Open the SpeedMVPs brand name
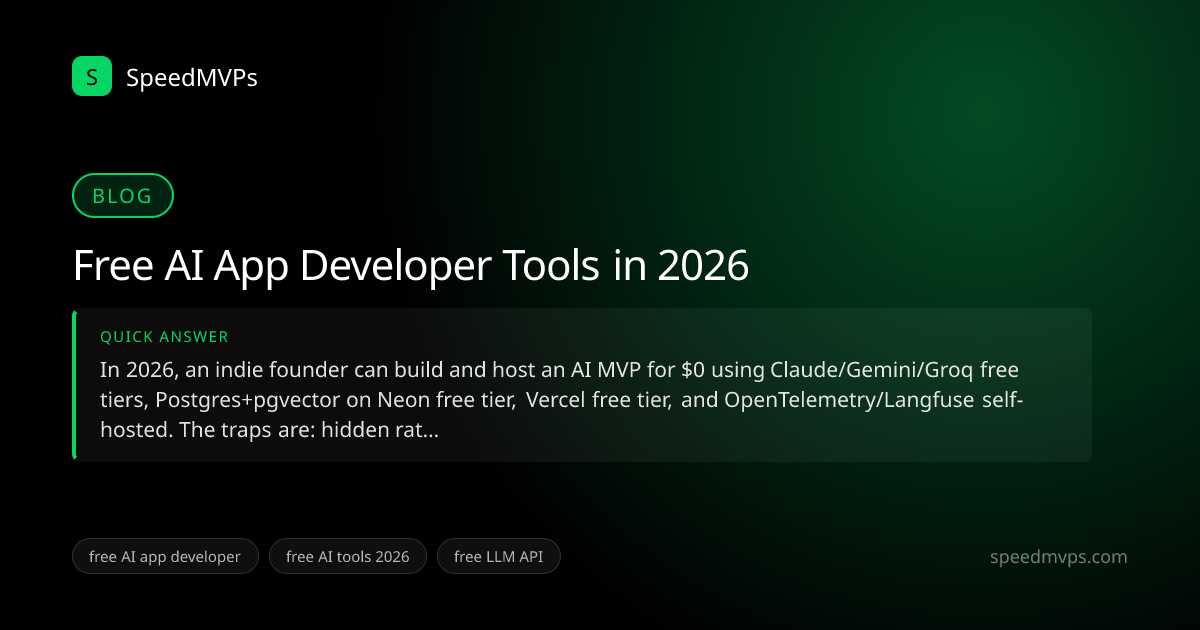The width and height of the screenshot is (1200, 630). pos(192,77)
